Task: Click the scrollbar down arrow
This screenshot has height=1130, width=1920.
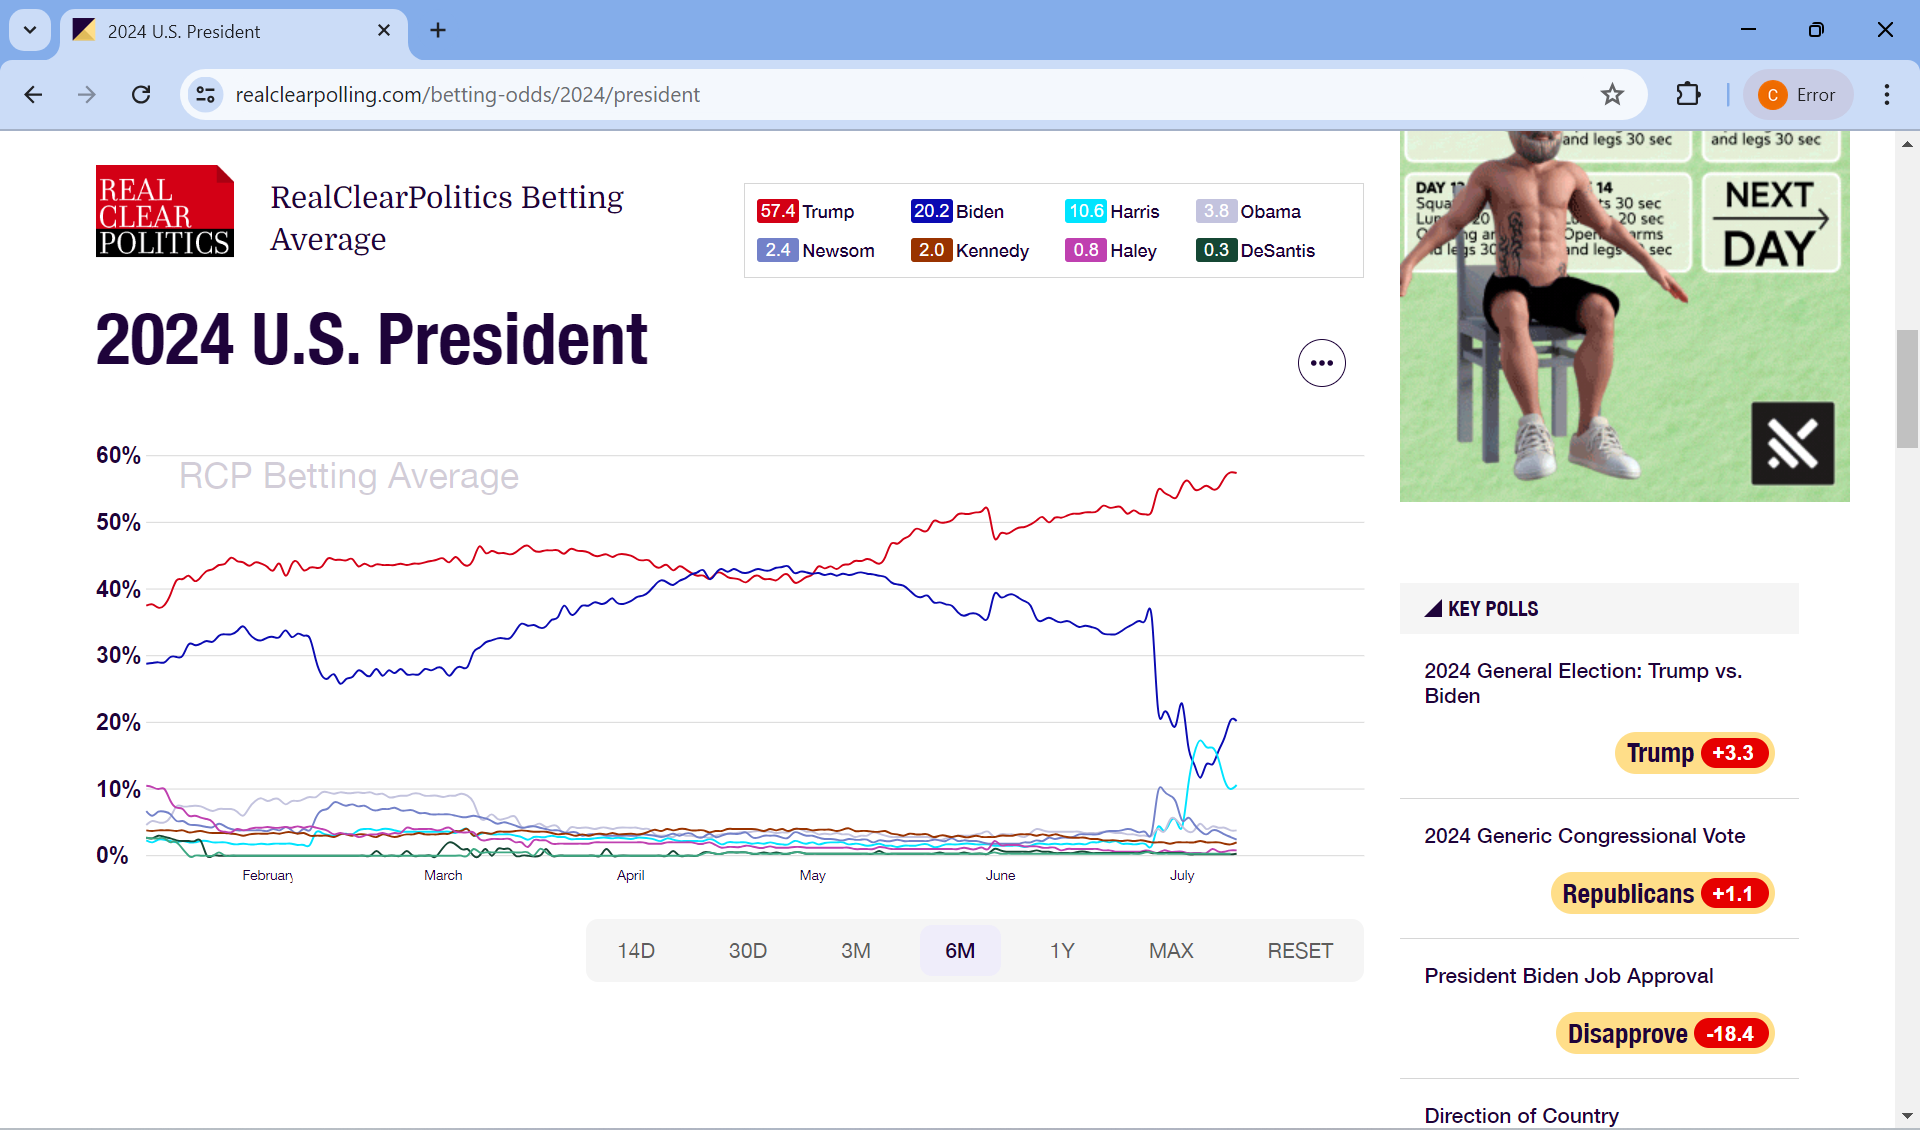Action: [x=1907, y=1115]
